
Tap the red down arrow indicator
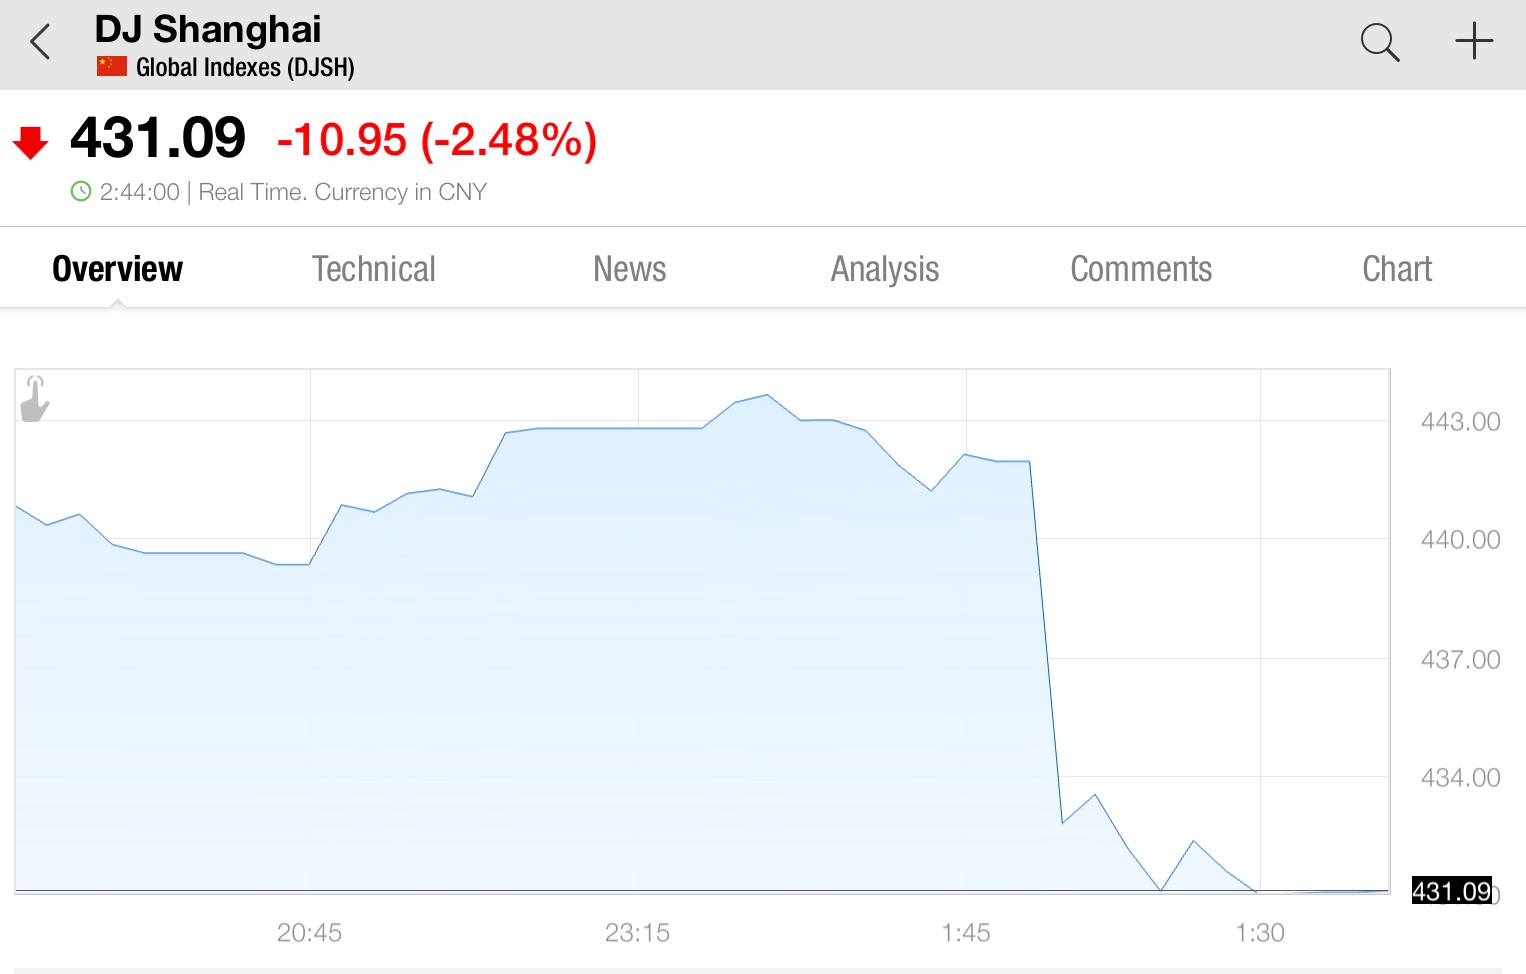tap(30, 143)
